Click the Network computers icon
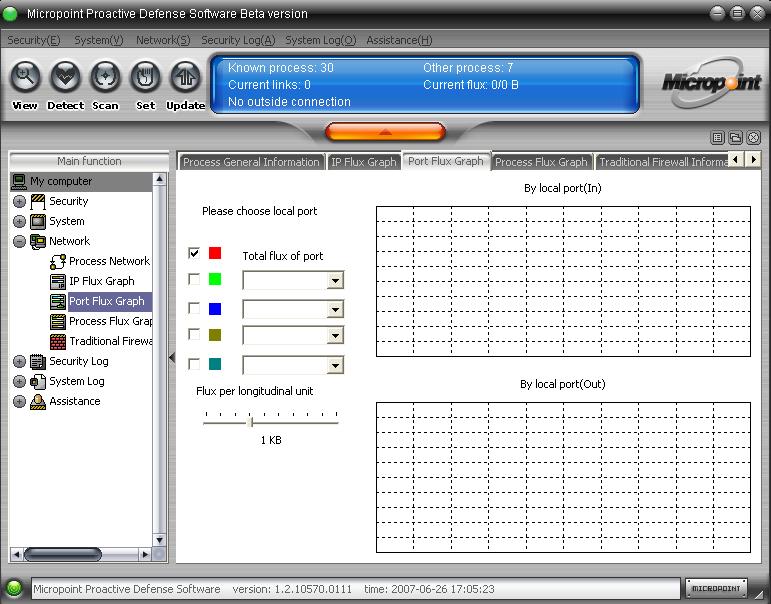771x604 pixels. pos(38,242)
